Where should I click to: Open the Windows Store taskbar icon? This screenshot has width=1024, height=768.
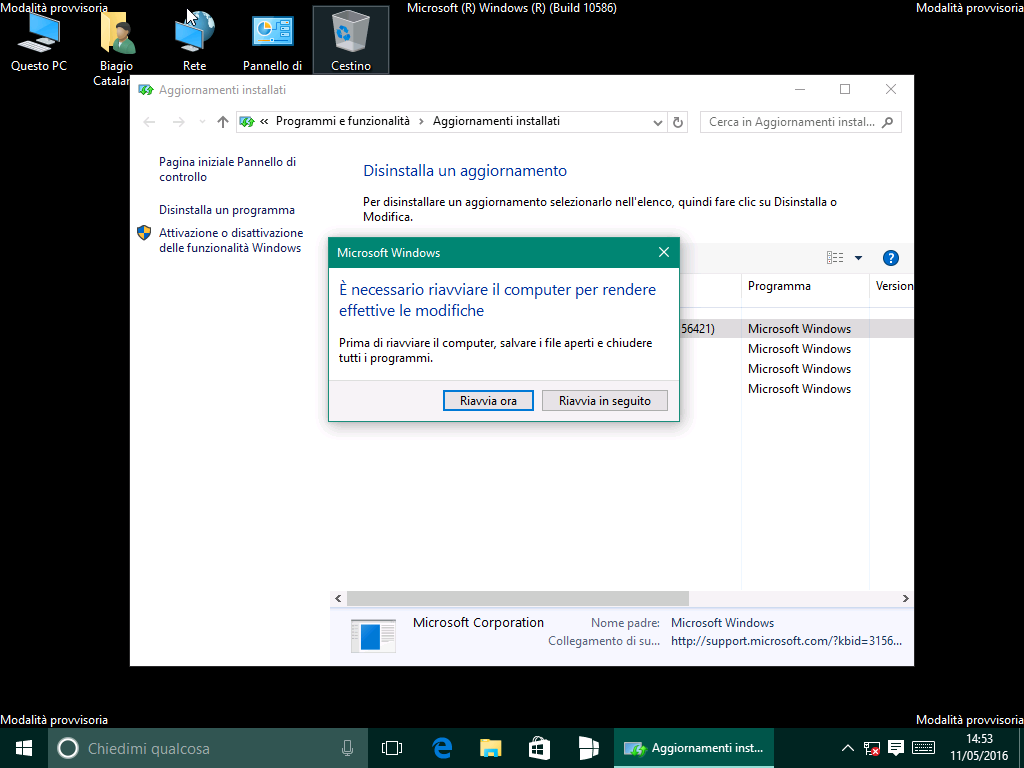pyautogui.click(x=539, y=748)
